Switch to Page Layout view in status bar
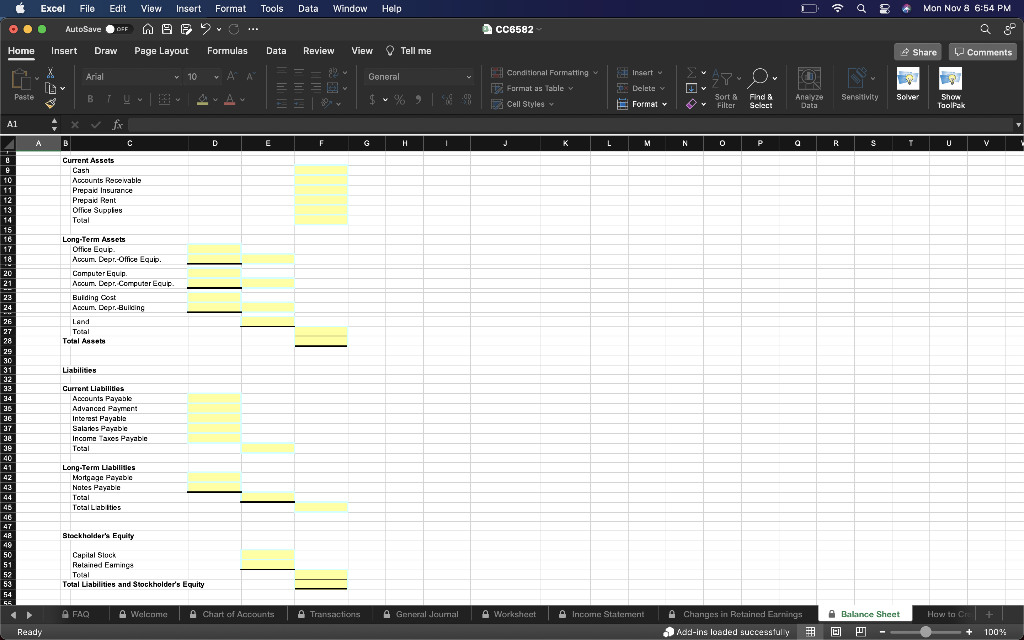The width and height of the screenshot is (1024, 640). (835, 632)
